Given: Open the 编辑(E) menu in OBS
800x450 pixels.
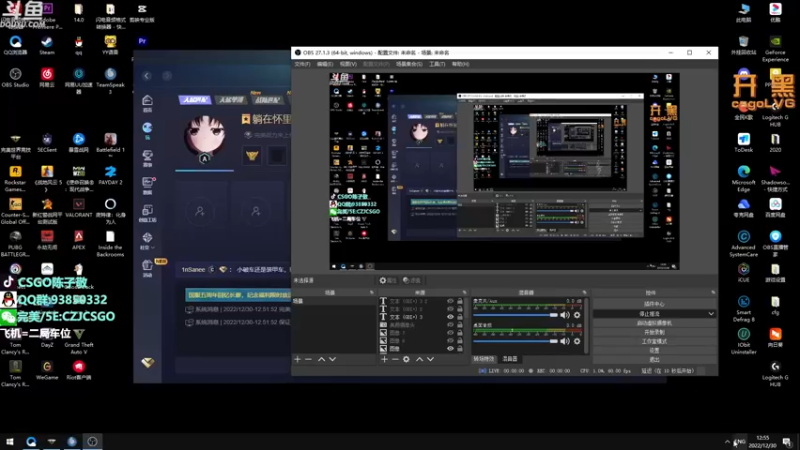Looking at the screenshot, I should click(325, 64).
